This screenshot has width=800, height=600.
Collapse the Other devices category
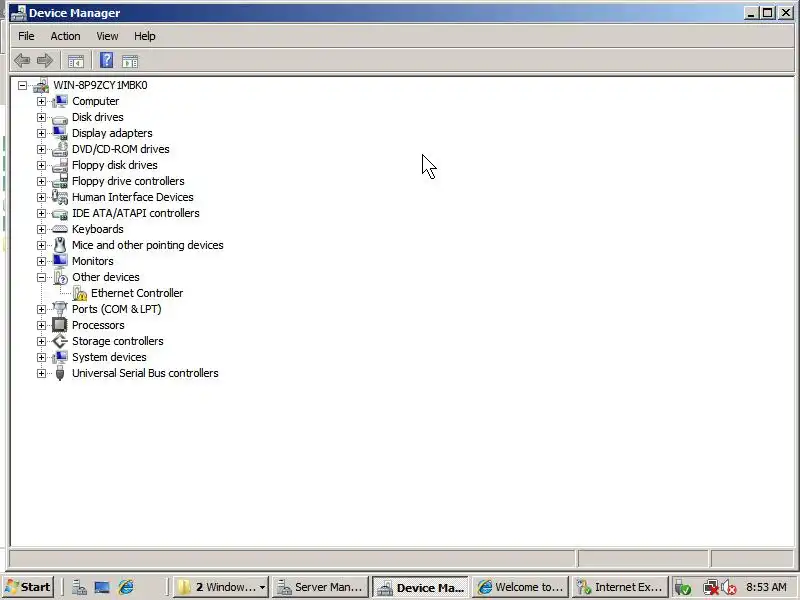point(41,277)
